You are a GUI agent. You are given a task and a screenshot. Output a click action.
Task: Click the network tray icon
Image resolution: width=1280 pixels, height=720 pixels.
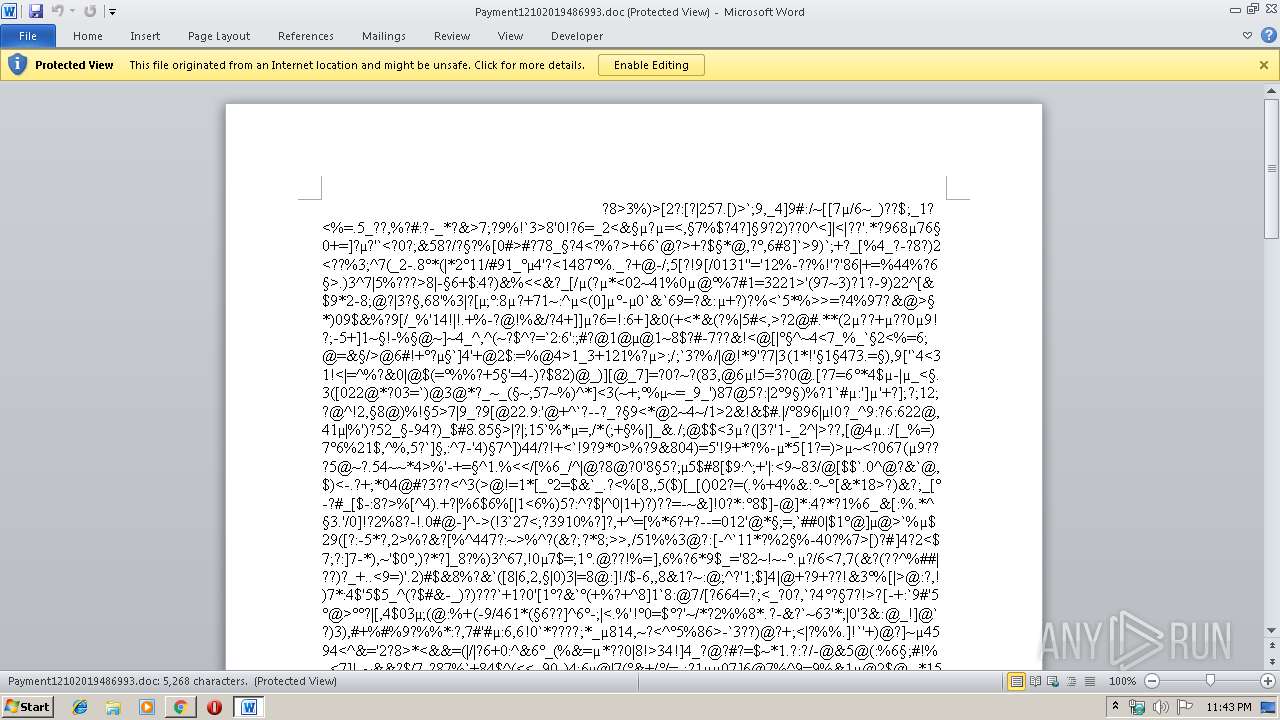[x=1137, y=707]
